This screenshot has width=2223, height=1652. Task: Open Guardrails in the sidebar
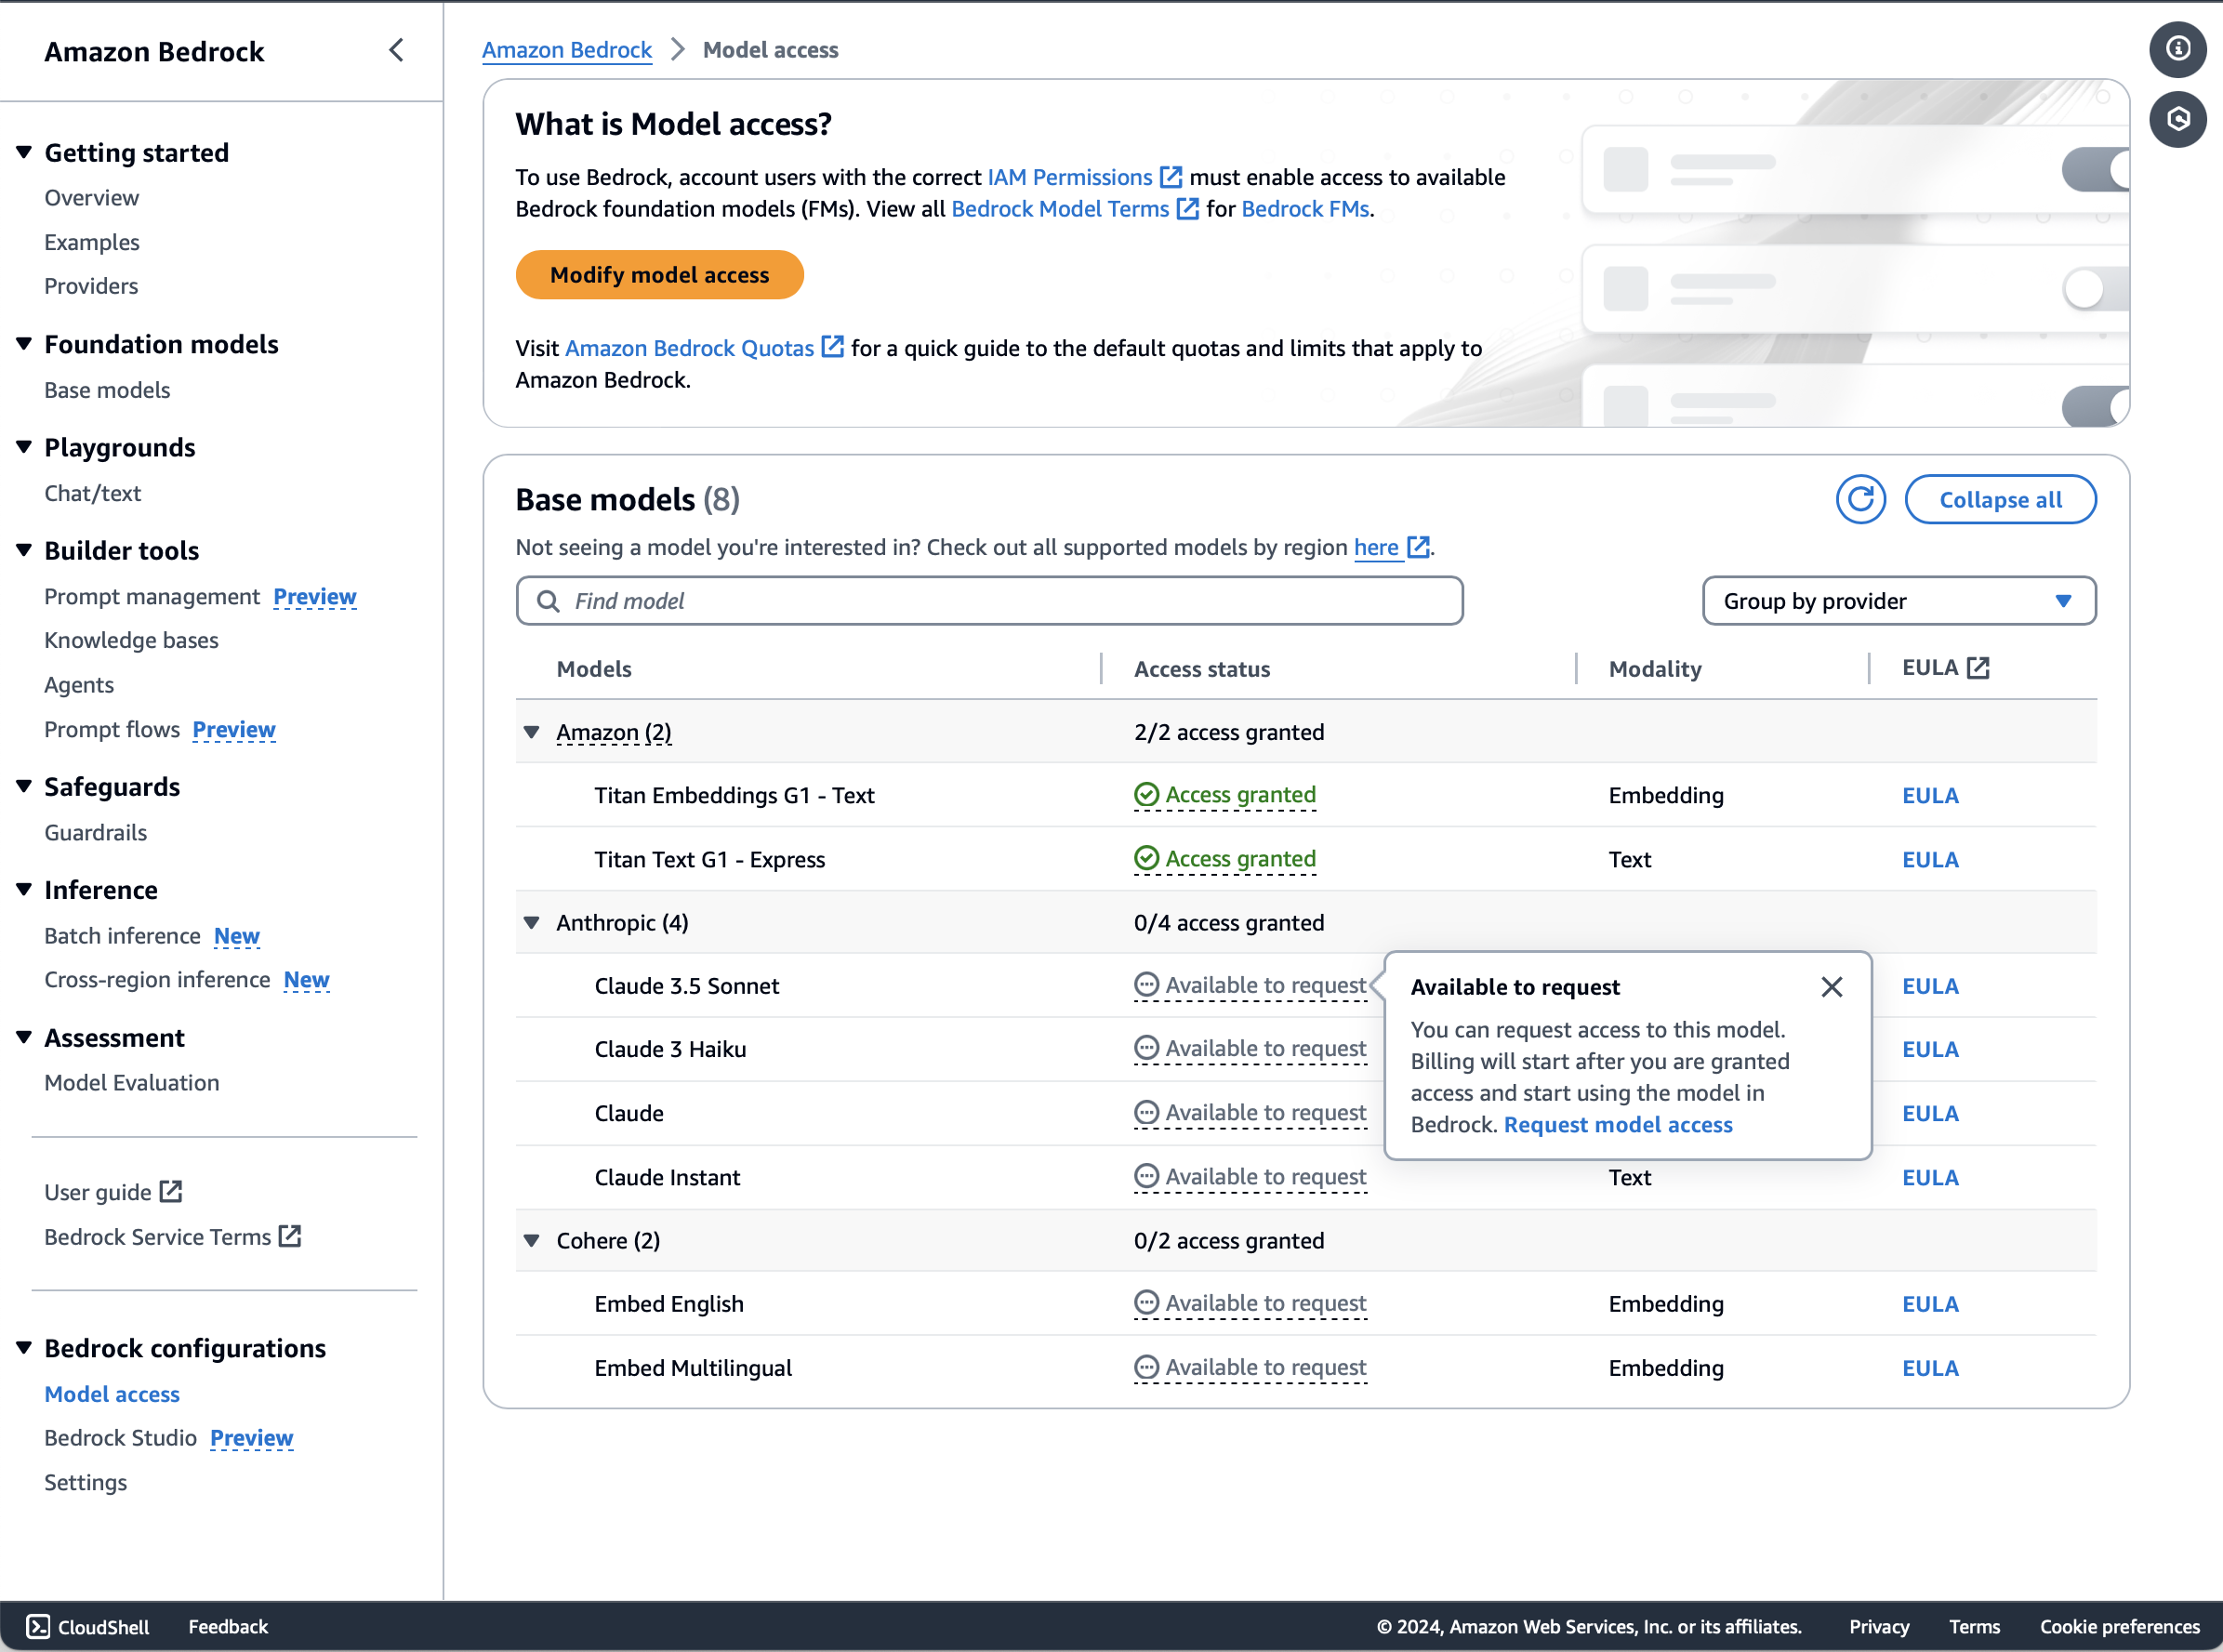tap(96, 832)
